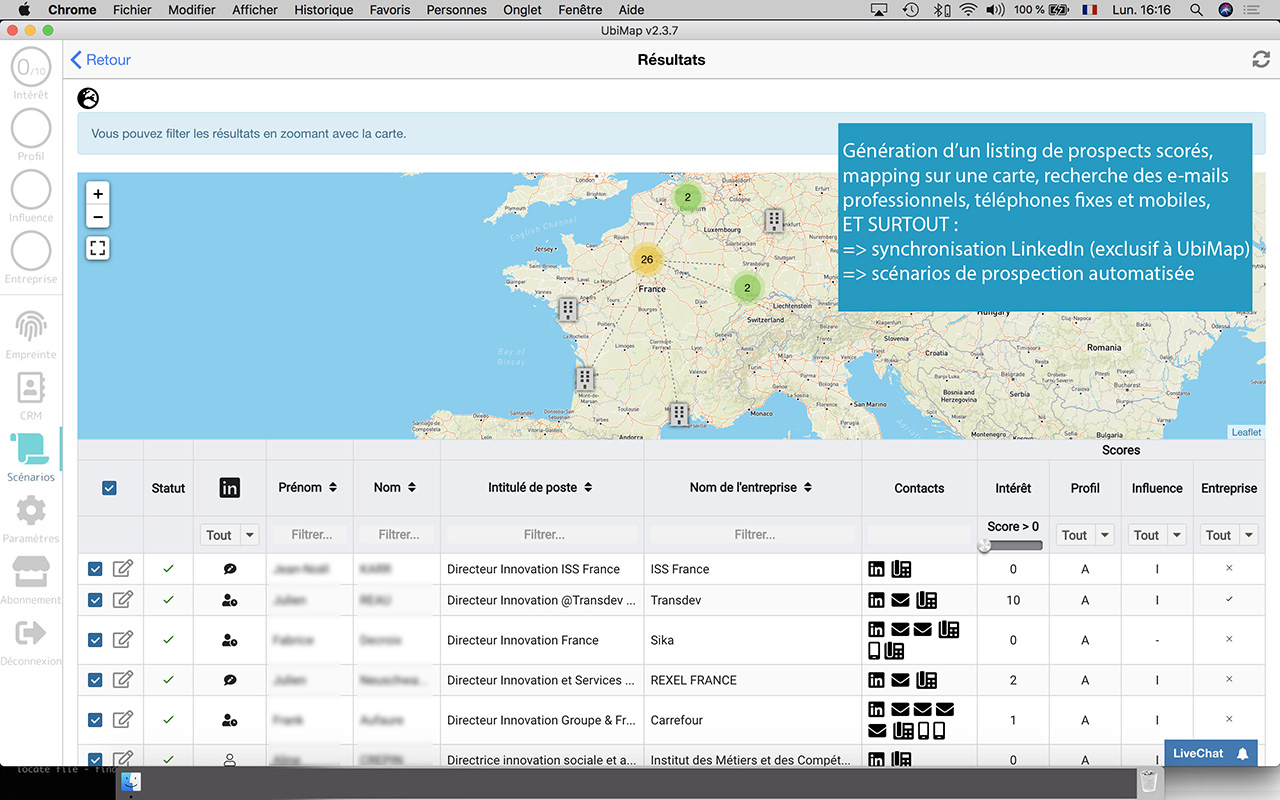The image size is (1280, 800).
Task: Click the refresh icon next to Résultats
Action: coord(1261,60)
